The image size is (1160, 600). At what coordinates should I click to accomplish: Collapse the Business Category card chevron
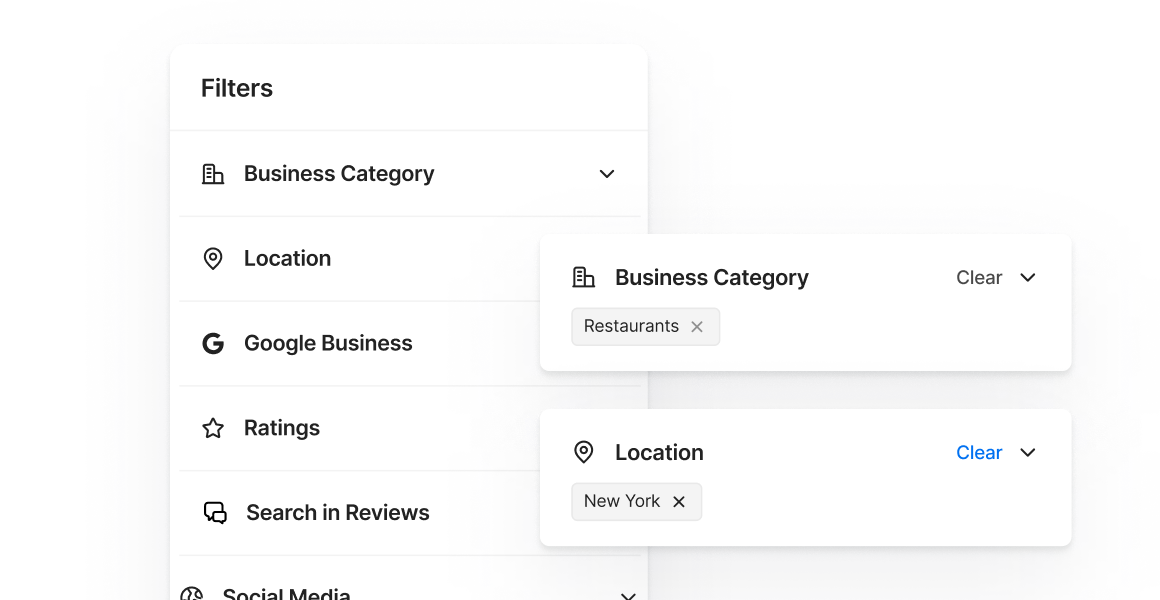(x=1028, y=277)
